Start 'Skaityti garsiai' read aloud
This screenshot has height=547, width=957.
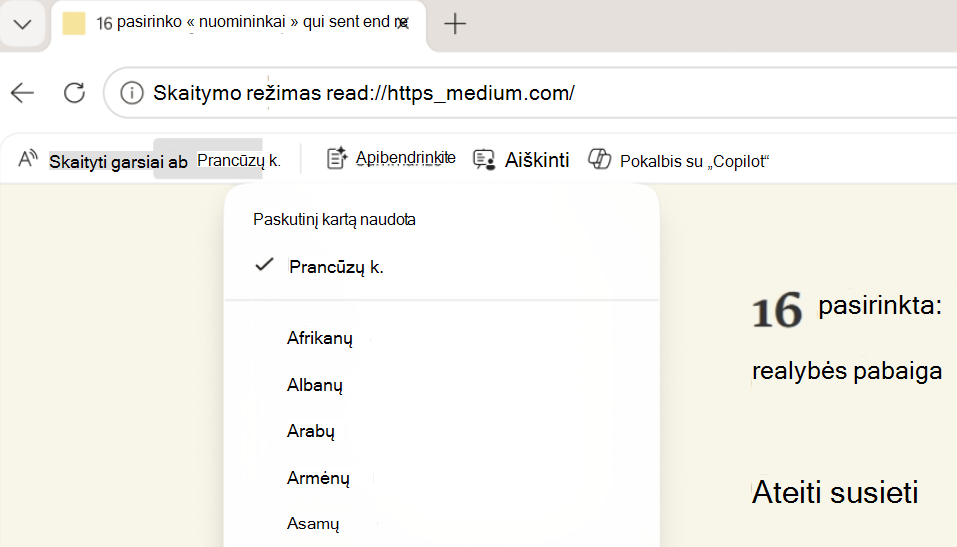[x=118, y=162]
